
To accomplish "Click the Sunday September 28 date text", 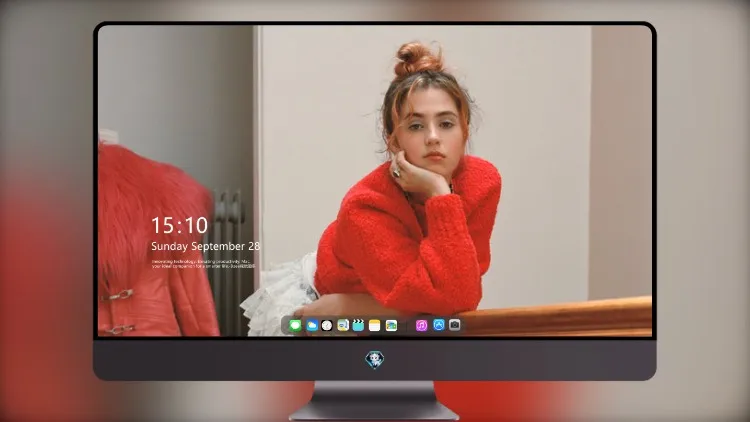I will pyautogui.click(x=206, y=246).
